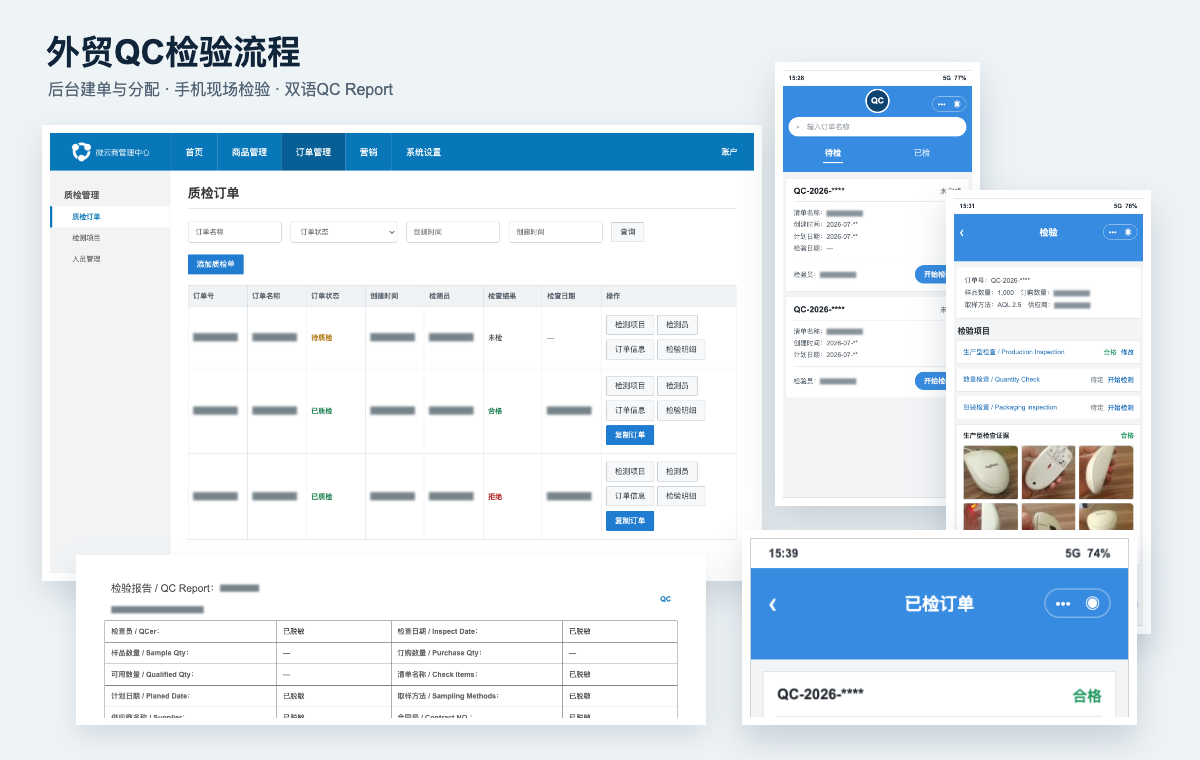Image resolution: width=1200 pixels, height=760 pixels.
Task: Open the mouse side-view evidence photo
Action: pyautogui.click(x=1106, y=472)
